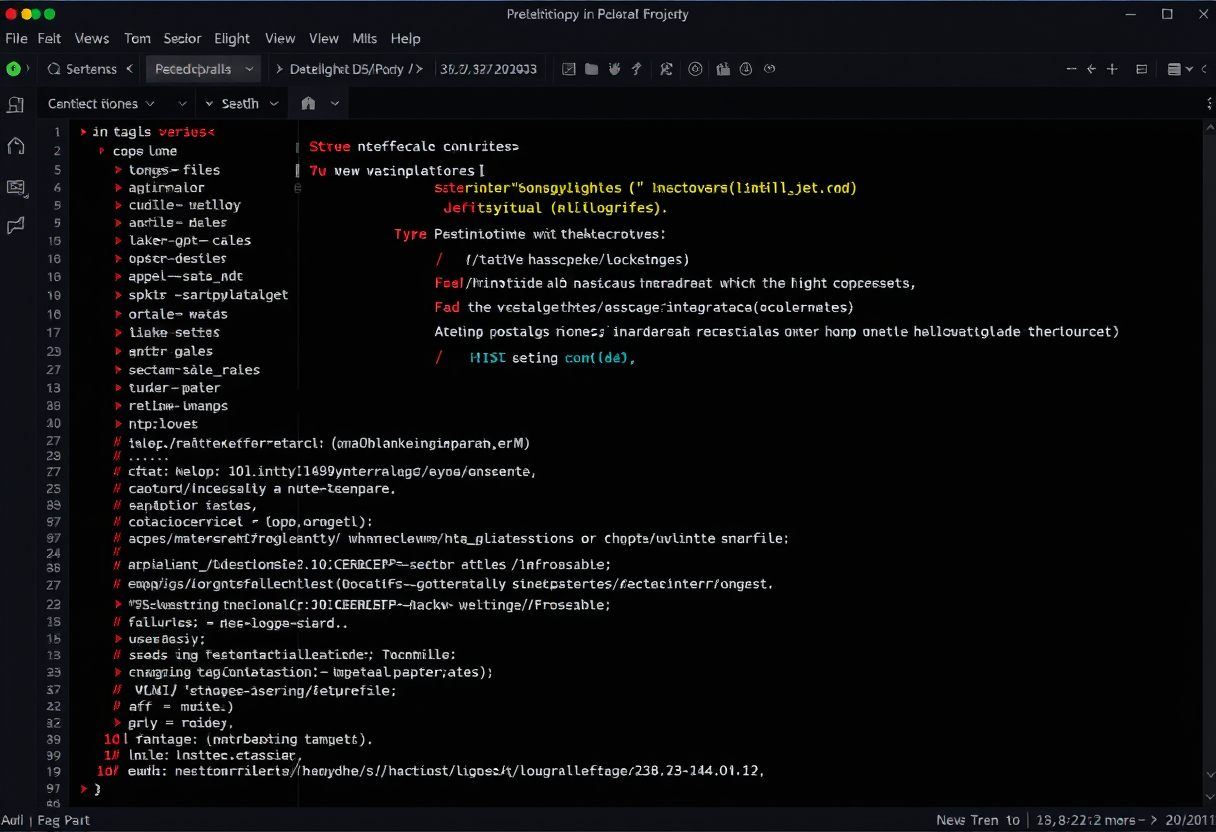Click the home icon in the sidebar
The width and height of the screenshot is (1216, 832).
tap(15, 146)
